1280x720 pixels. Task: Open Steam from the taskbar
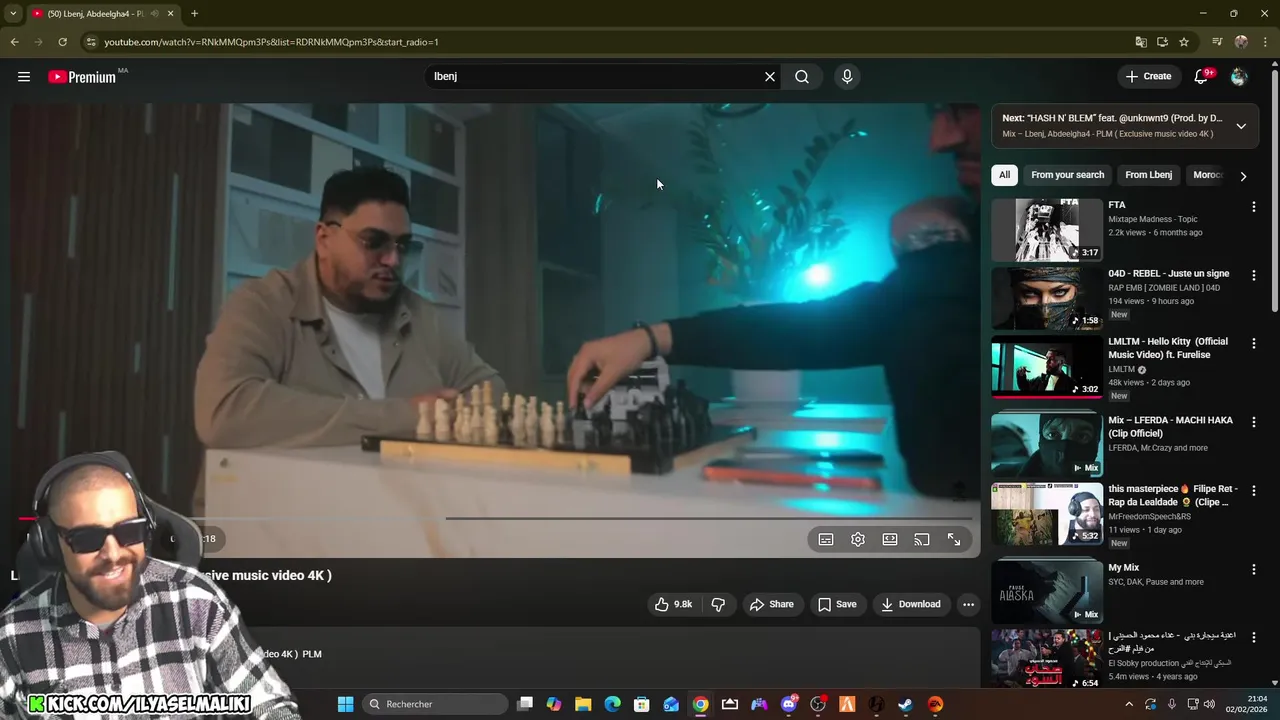pos(905,704)
